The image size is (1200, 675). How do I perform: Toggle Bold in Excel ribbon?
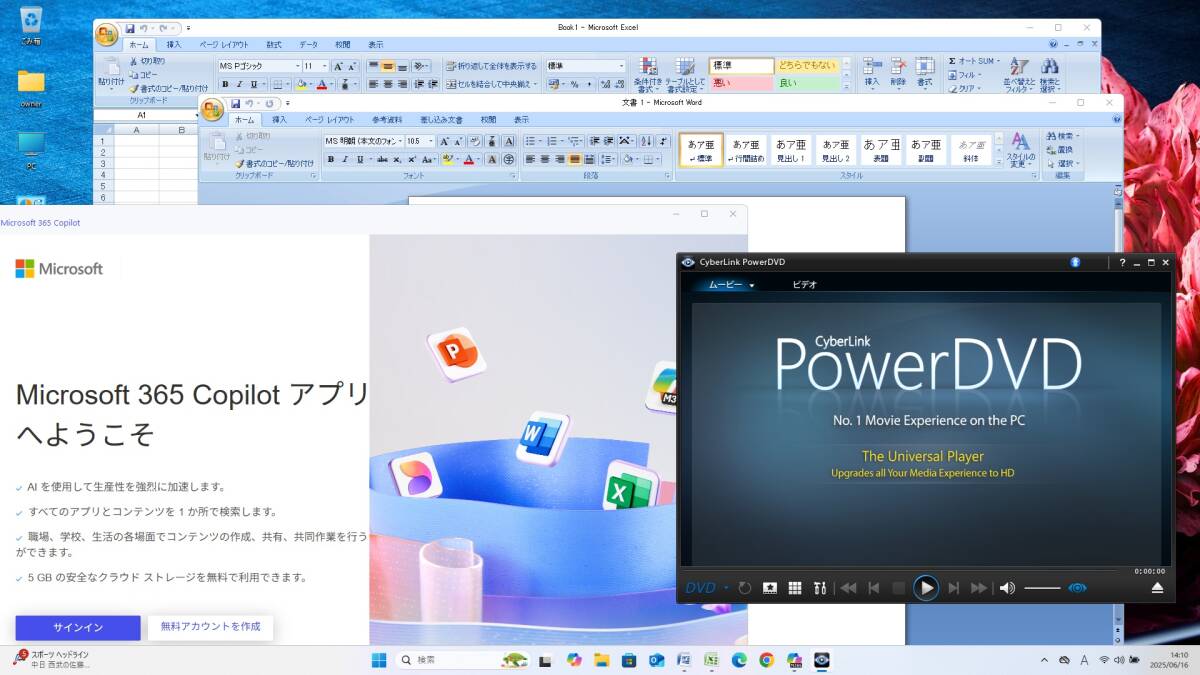[x=225, y=85]
